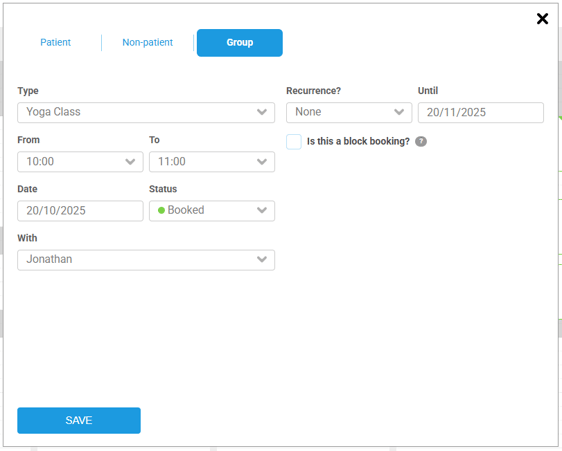Open the With practitioner dropdown
This screenshot has height=451, width=562.
pyautogui.click(x=146, y=260)
